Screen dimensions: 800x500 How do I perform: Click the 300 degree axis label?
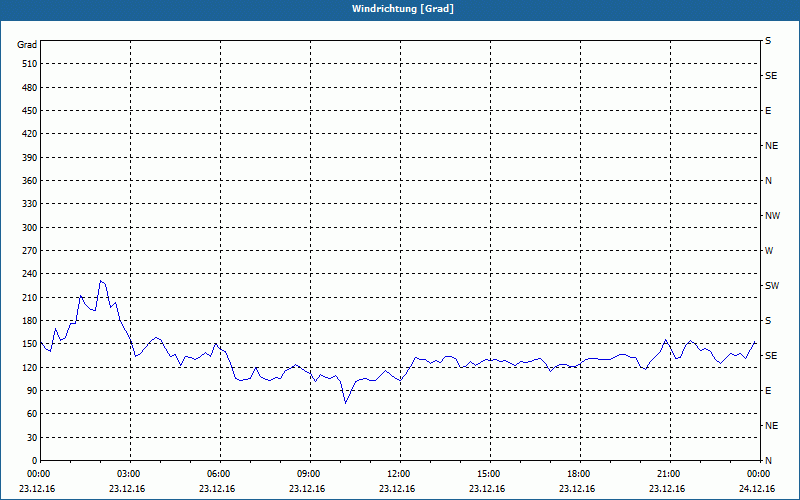pyautogui.click(x=30, y=228)
